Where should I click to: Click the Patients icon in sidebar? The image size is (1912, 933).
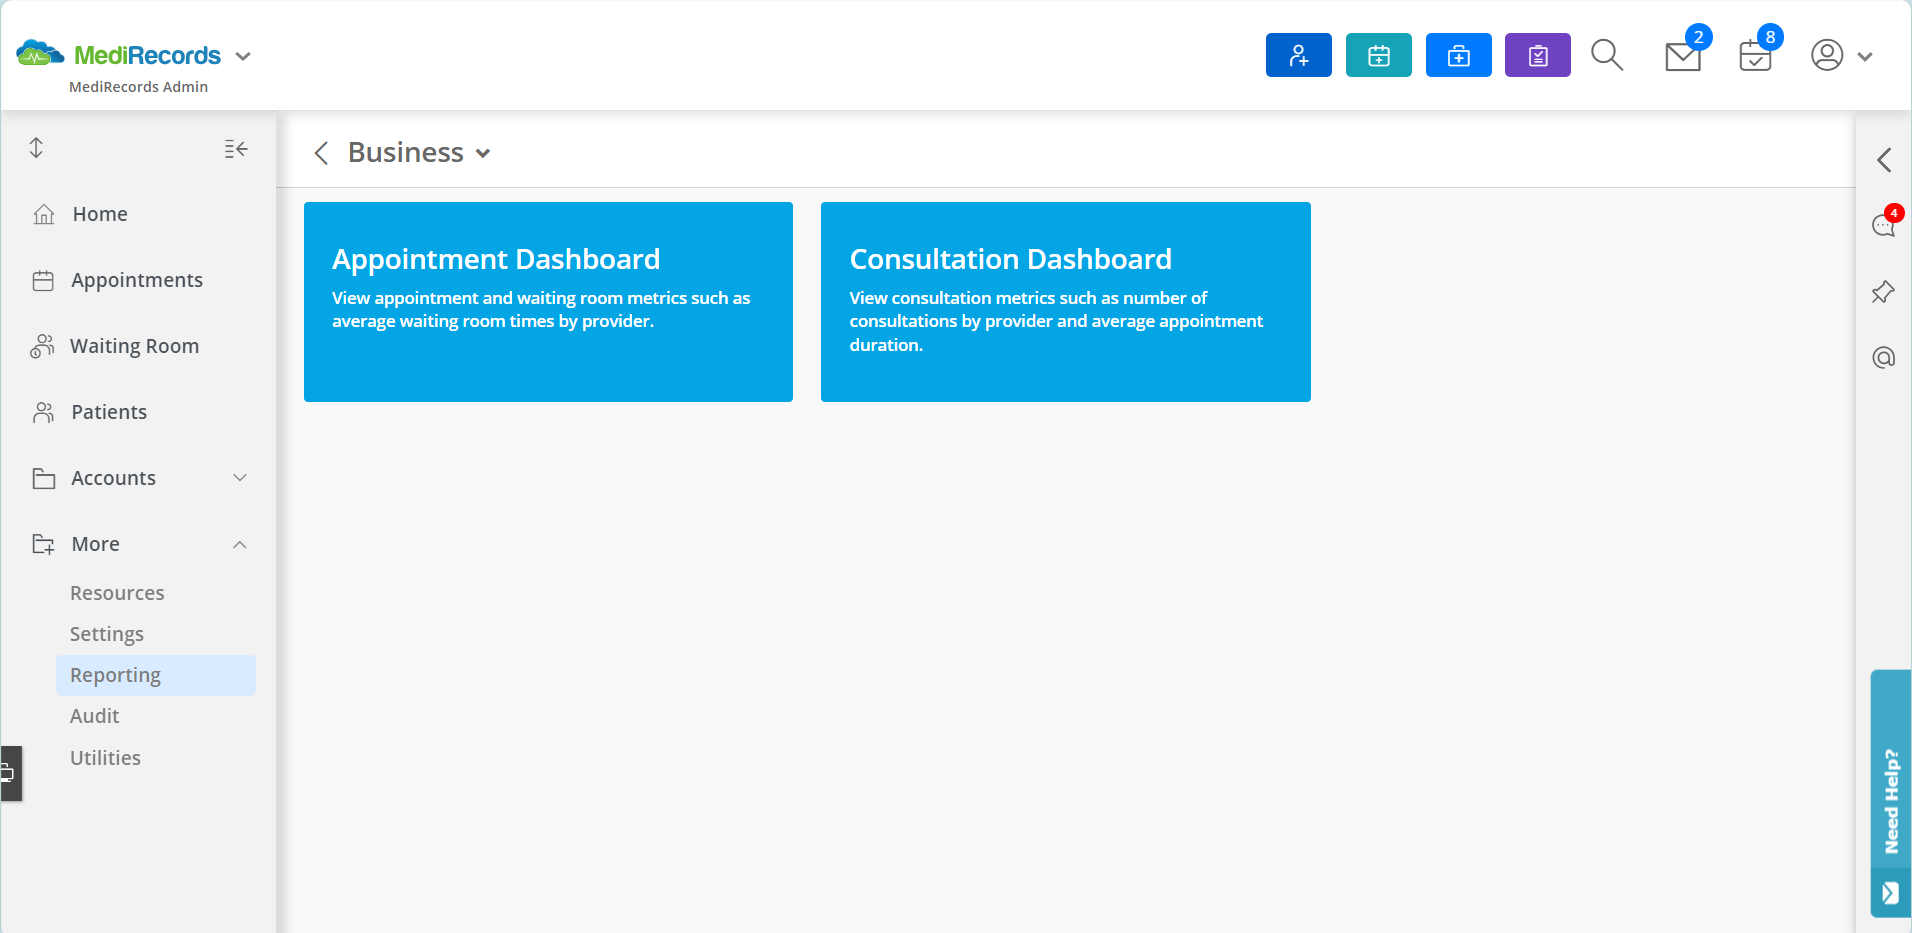pos(44,412)
